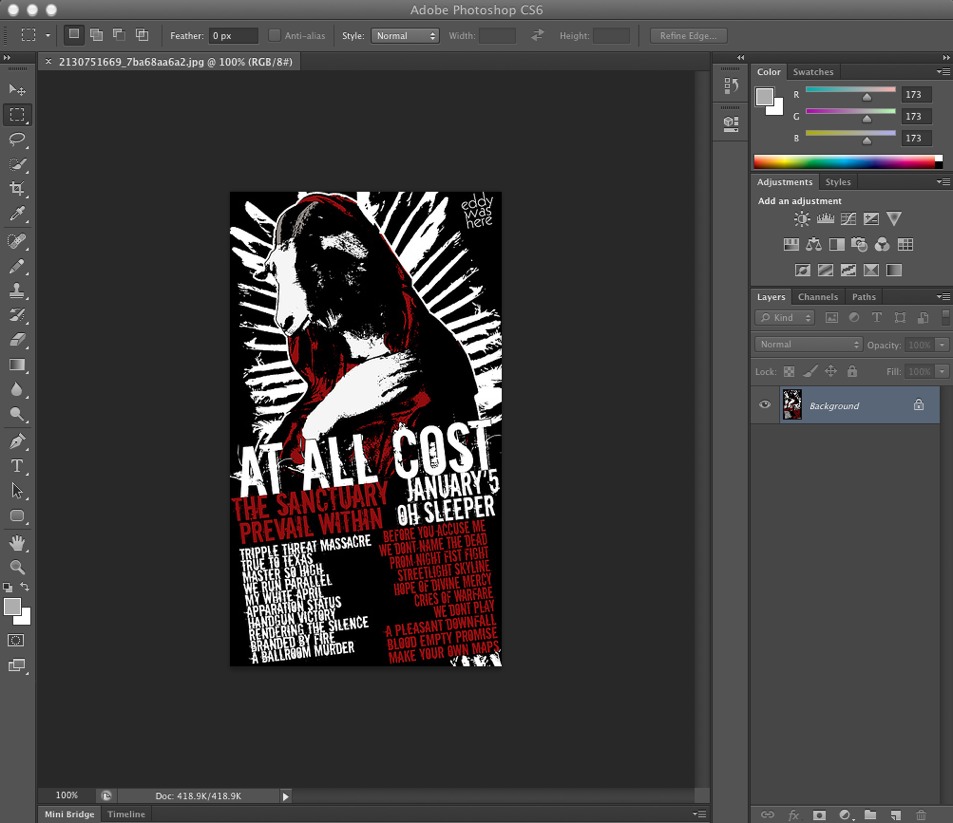
Task: Switch to the Swatches tab
Action: click(813, 72)
